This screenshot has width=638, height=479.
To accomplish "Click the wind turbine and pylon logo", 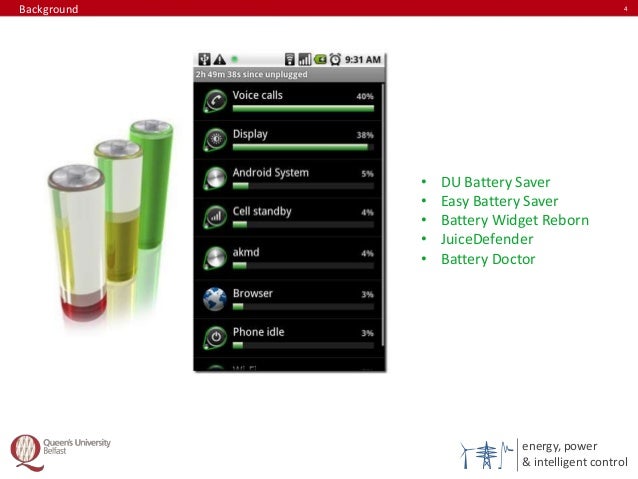I will (x=487, y=455).
